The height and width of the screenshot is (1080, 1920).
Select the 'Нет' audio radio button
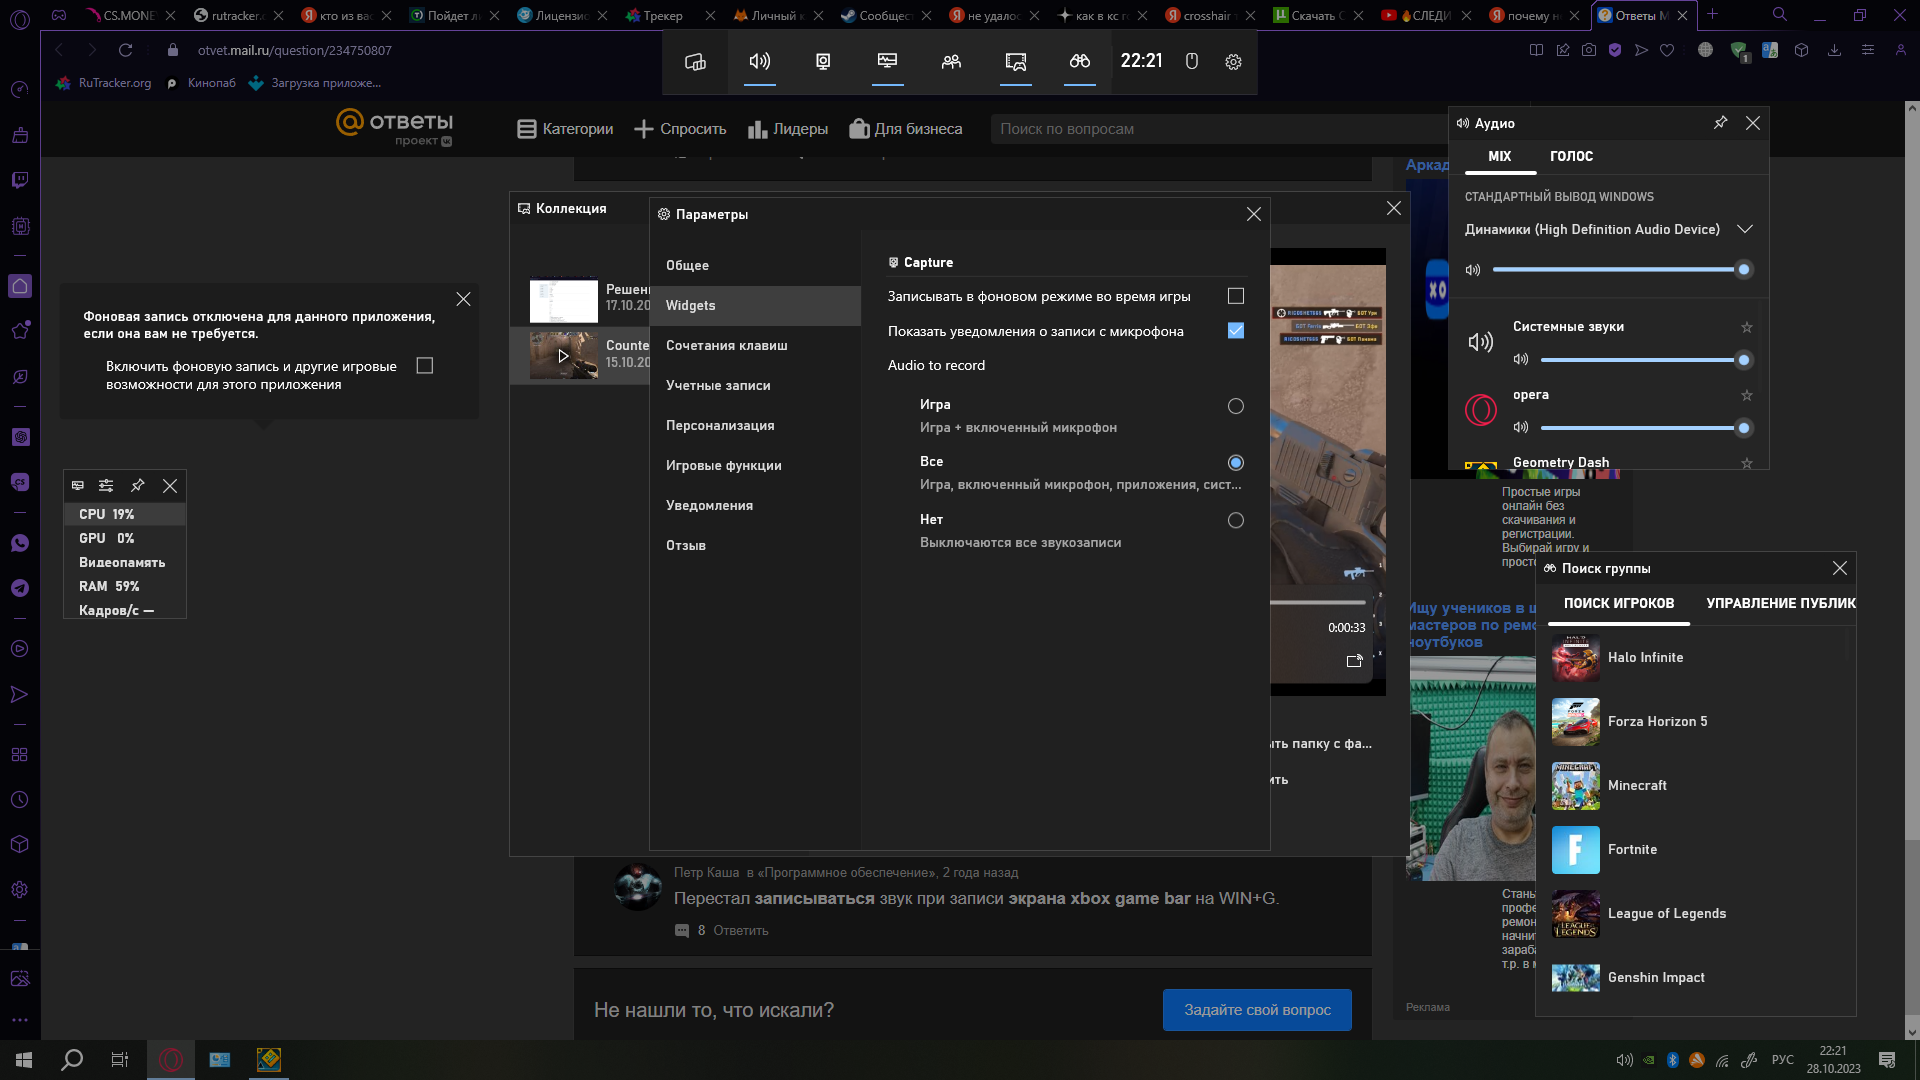coord(1236,520)
